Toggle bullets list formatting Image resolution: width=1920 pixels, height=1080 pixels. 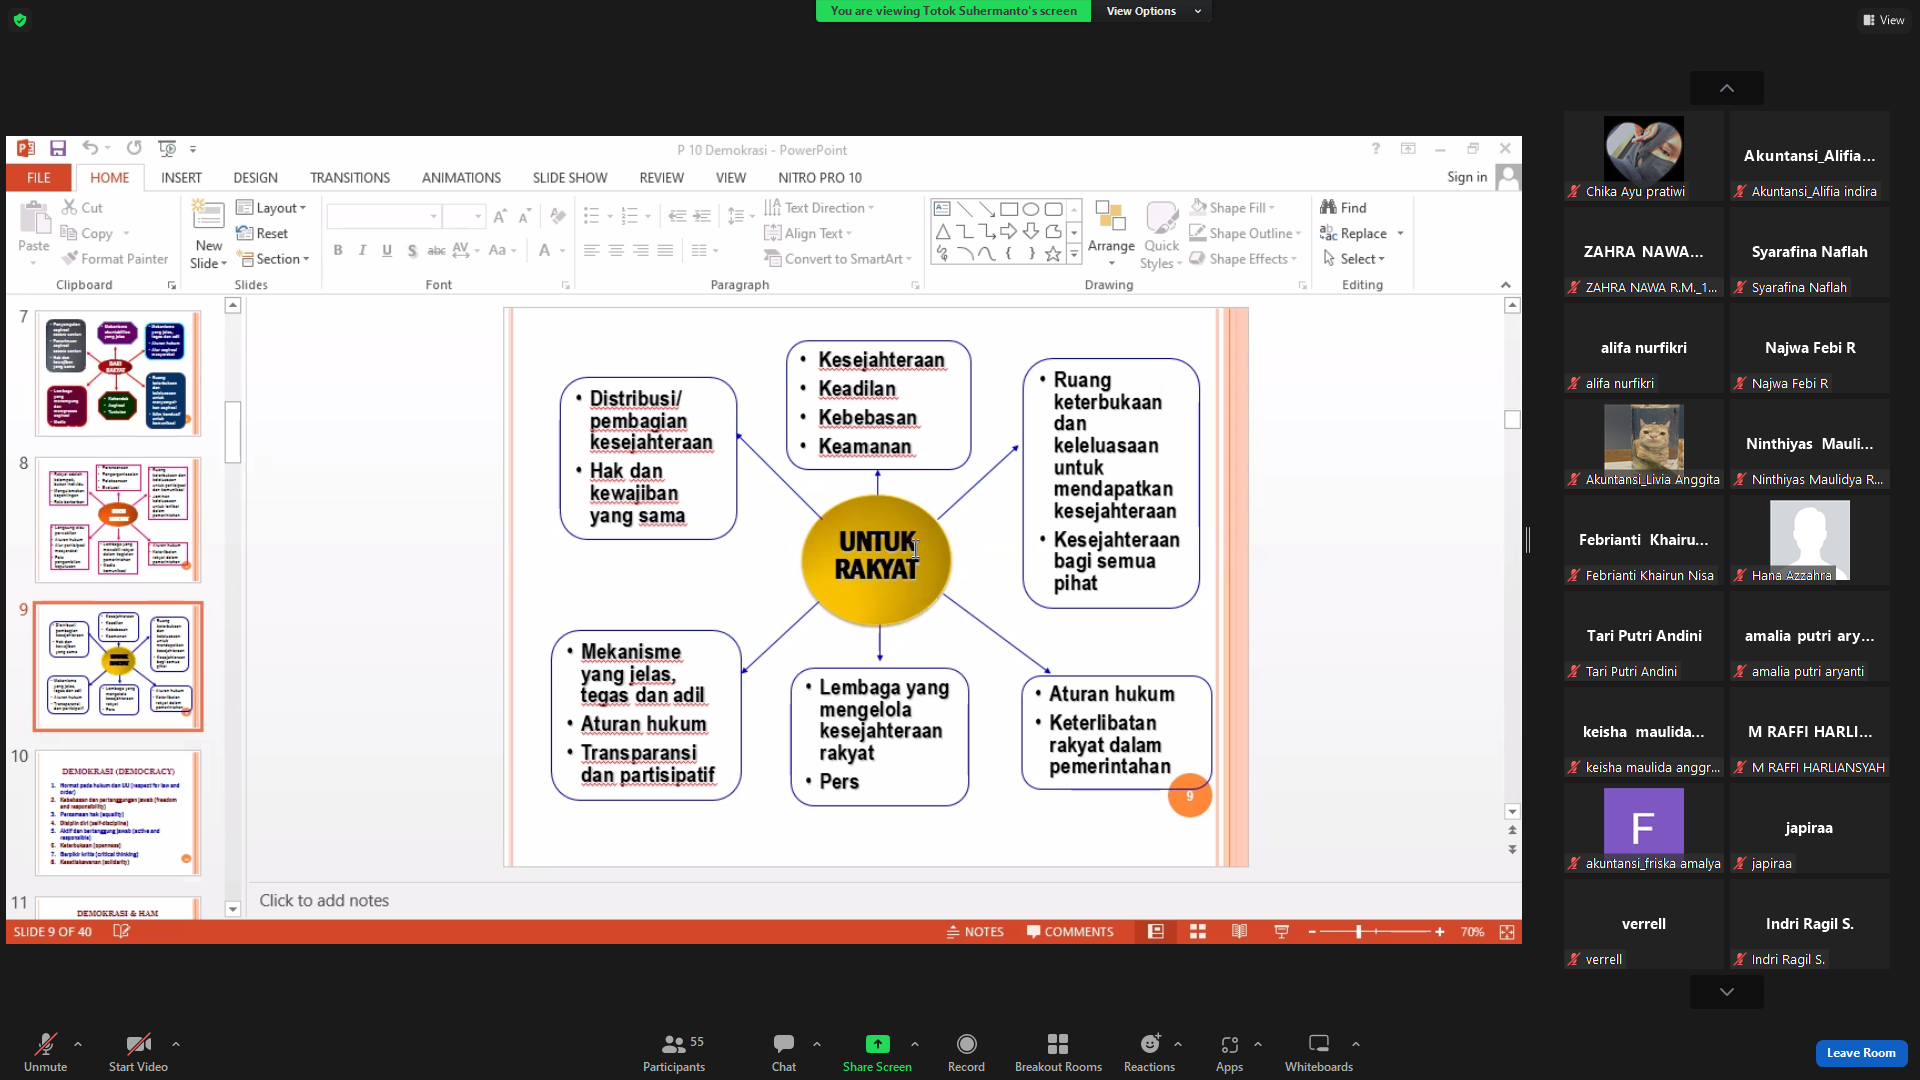(591, 216)
